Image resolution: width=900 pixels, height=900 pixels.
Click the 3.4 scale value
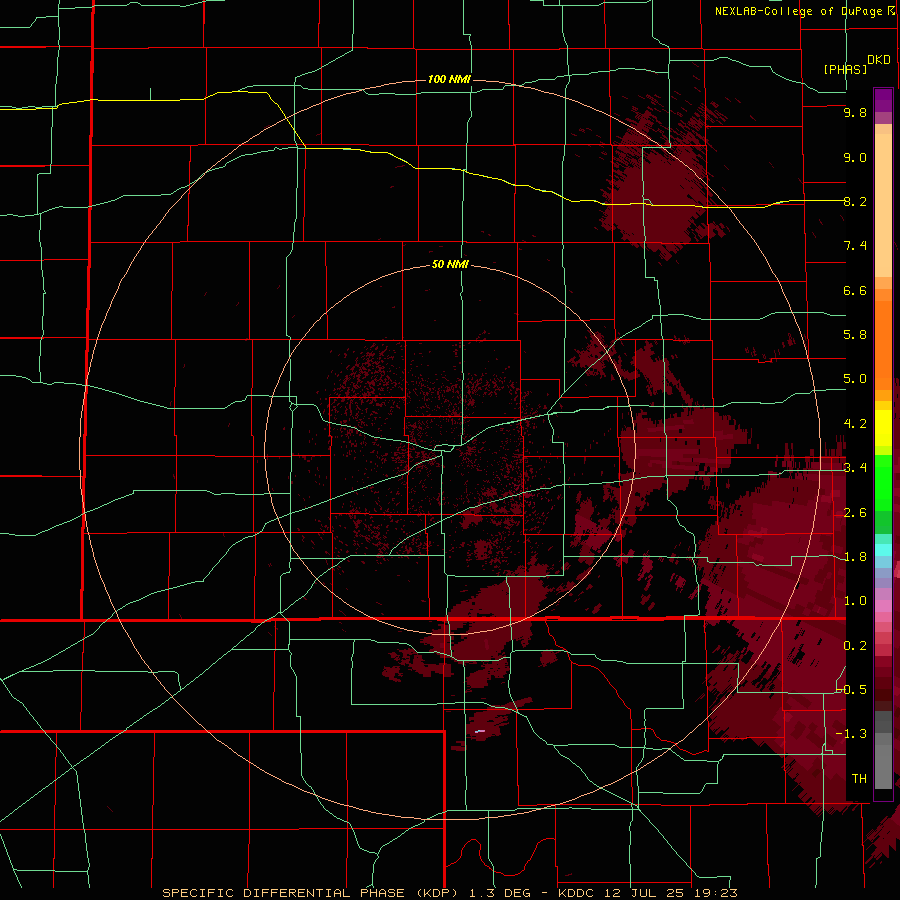click(855, 468)
